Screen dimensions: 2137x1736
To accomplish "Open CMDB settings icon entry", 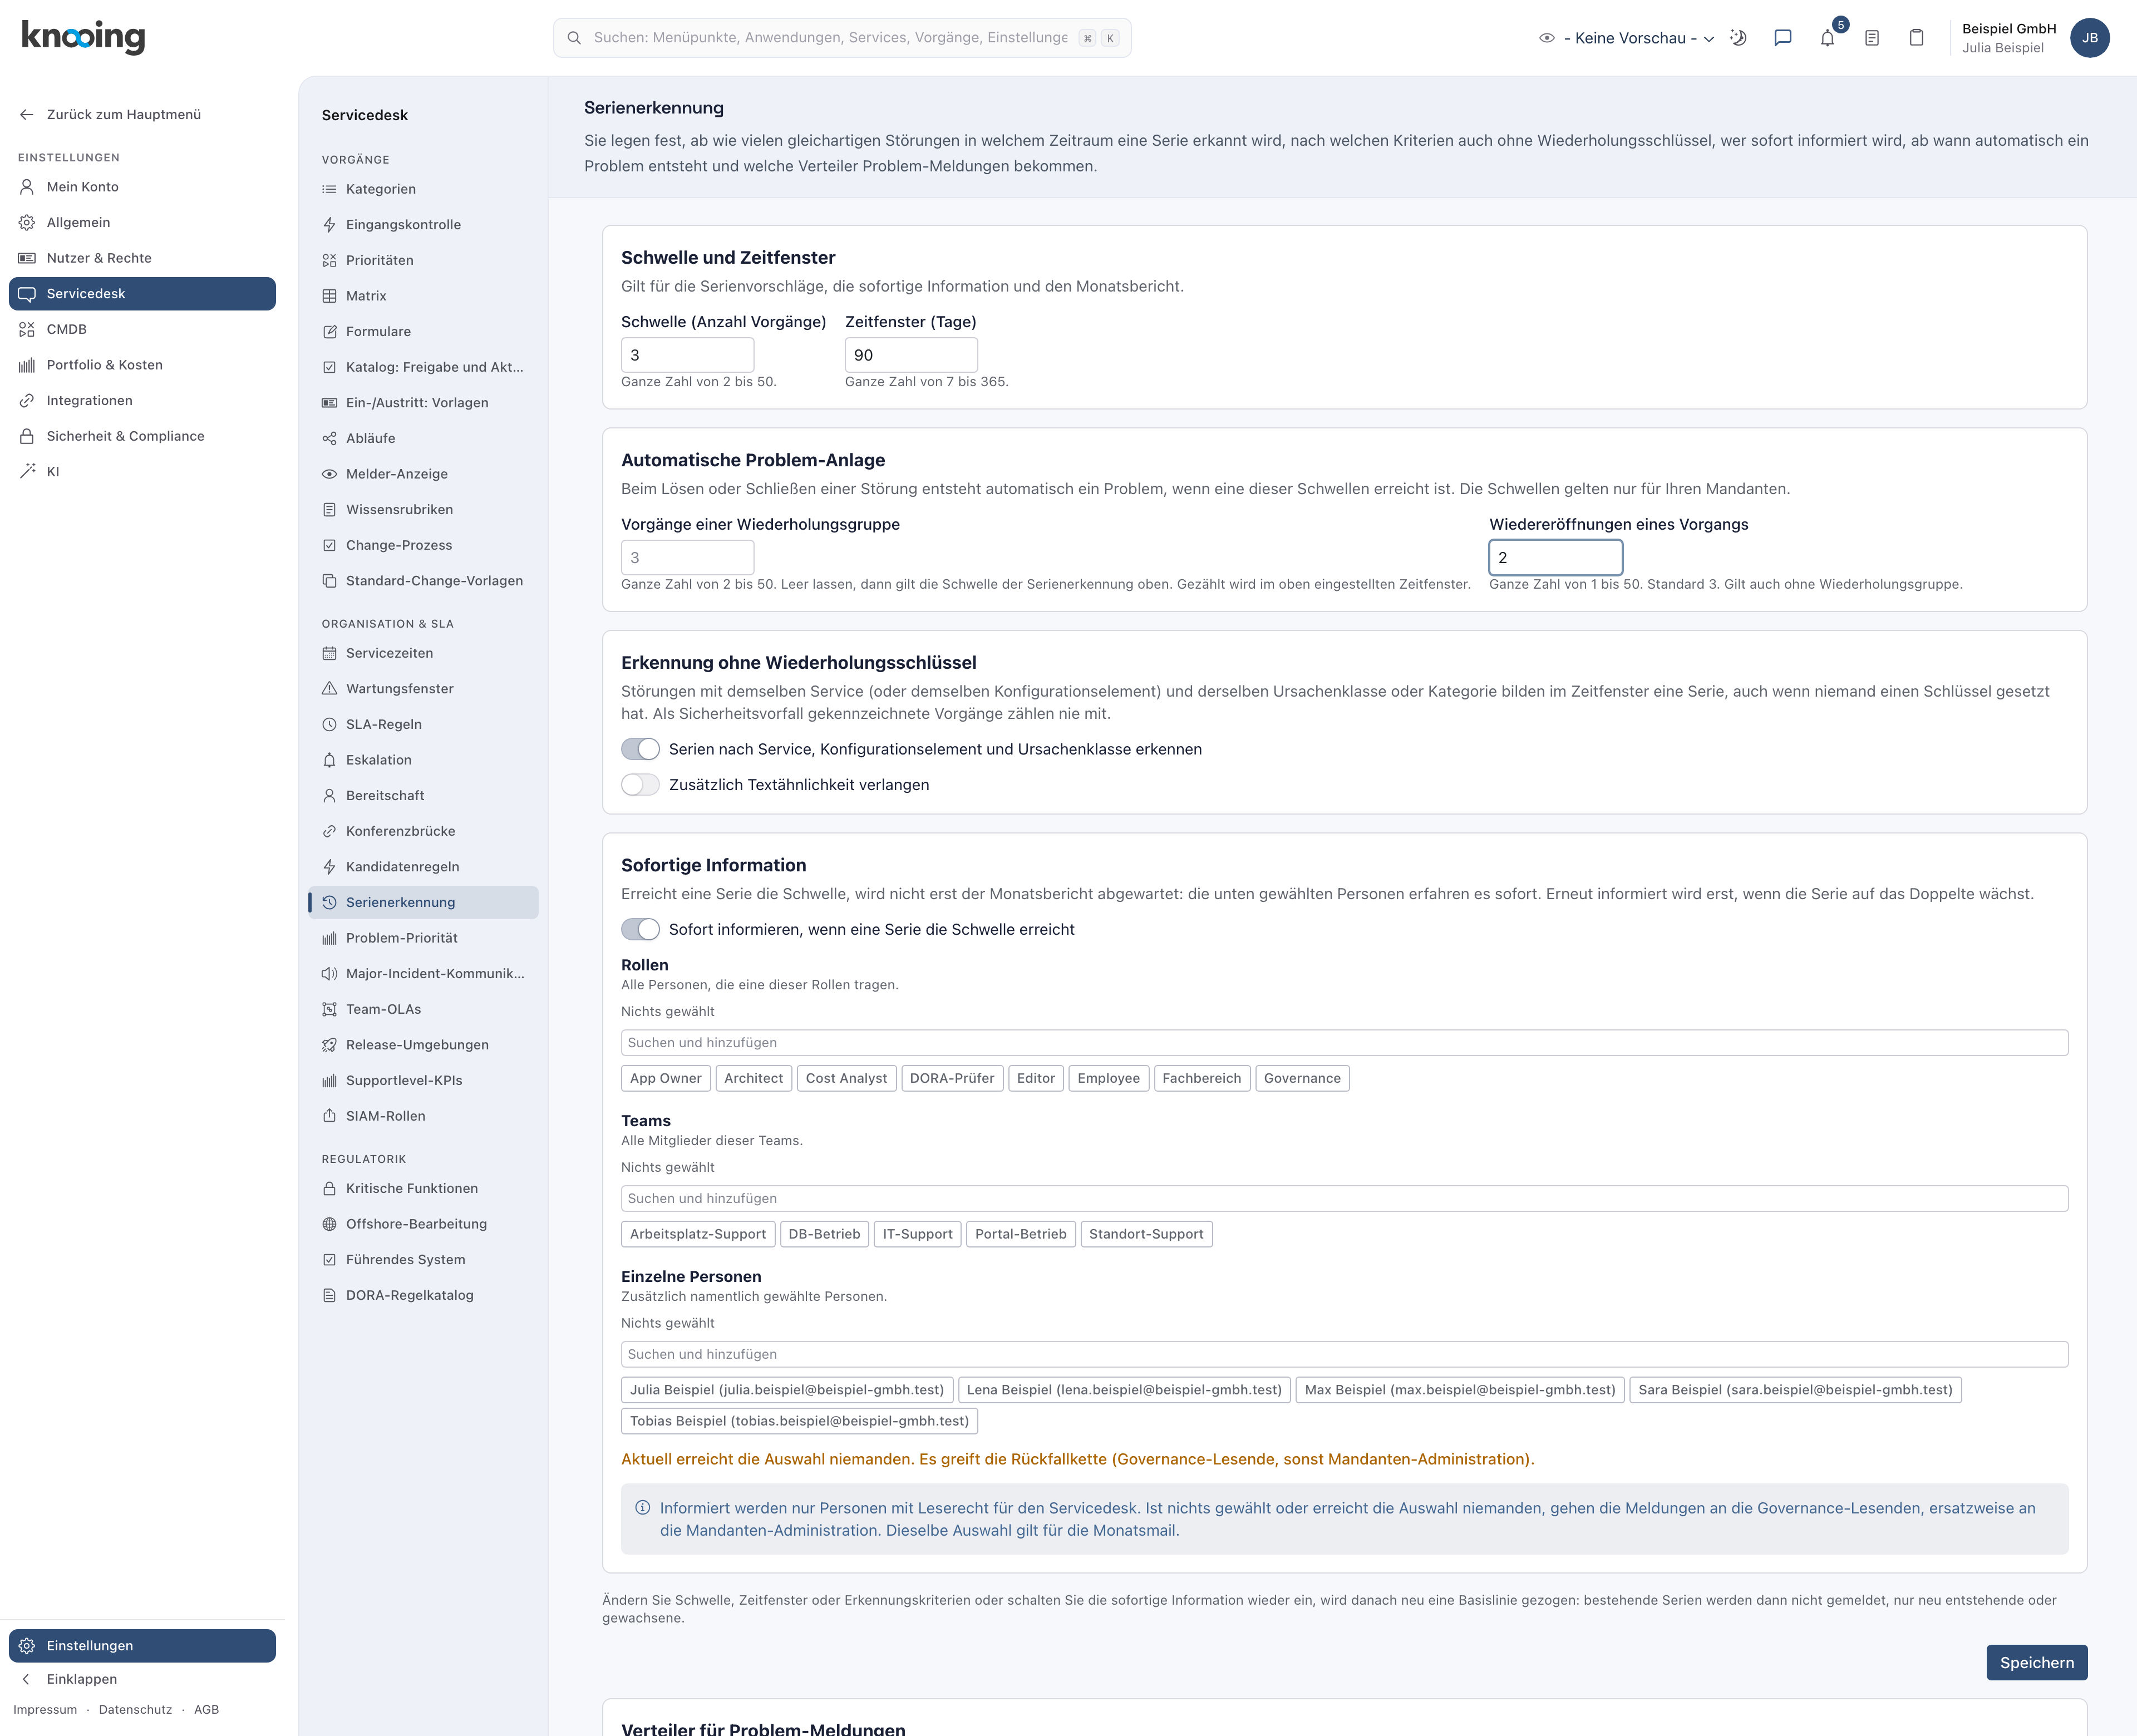I will click(x=142, y=329).
